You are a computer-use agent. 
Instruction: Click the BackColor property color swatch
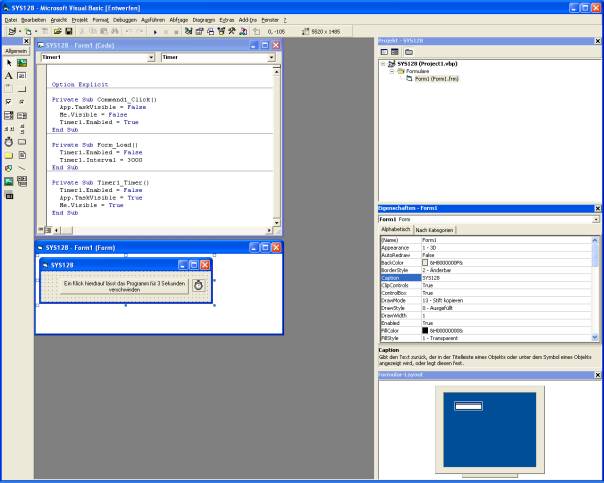[426, 262]
